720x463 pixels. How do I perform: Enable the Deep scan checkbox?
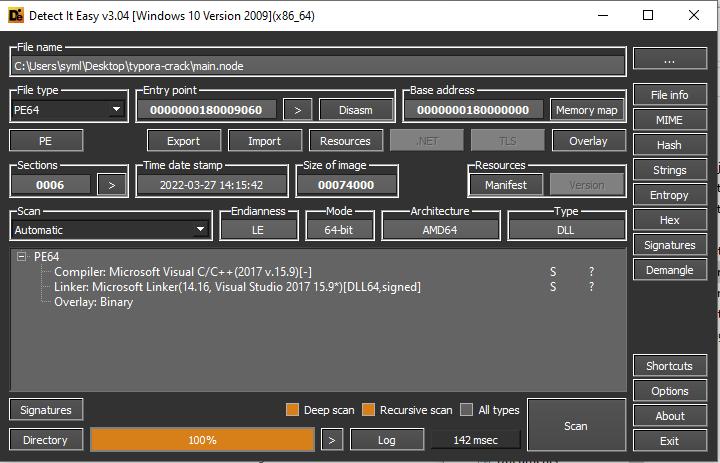pyautogui.click(x=293, y=410)
